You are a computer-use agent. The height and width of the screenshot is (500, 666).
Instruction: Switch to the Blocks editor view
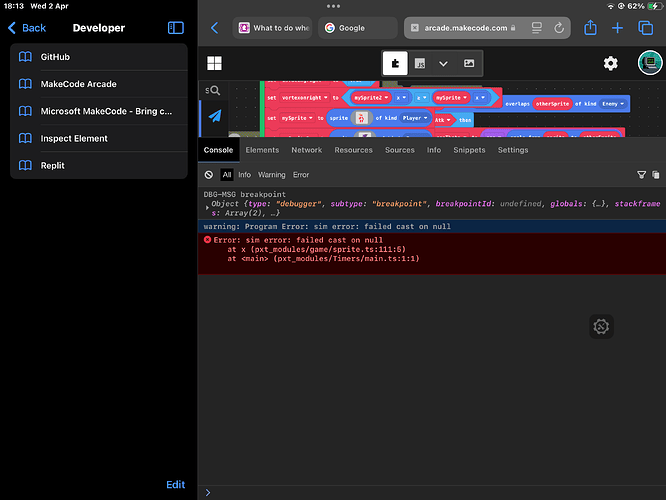(x=395, y=63)
